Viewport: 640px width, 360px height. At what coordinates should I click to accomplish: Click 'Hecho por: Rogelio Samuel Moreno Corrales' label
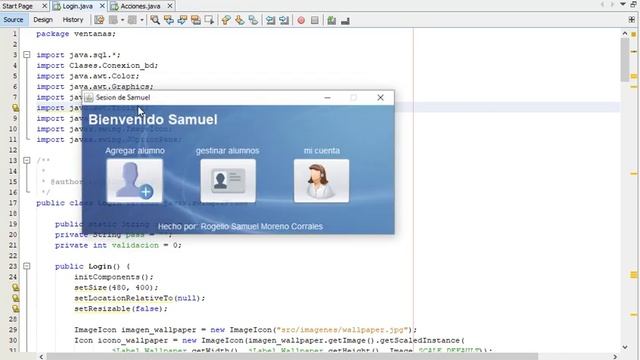240,227
